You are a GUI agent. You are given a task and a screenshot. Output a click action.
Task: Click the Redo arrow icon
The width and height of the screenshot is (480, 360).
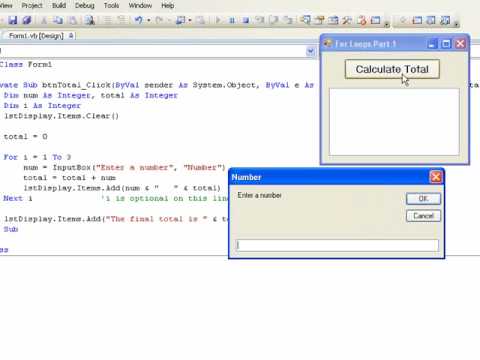159,20
